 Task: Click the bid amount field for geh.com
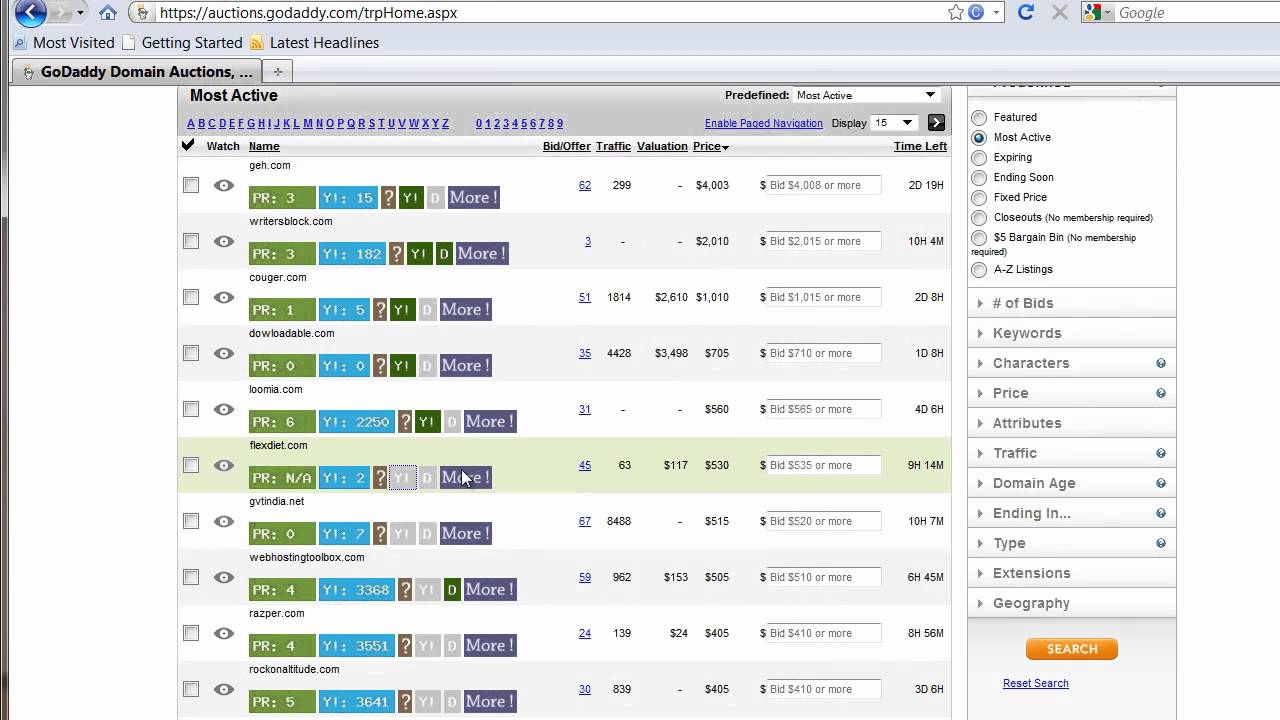coord(824,185)
